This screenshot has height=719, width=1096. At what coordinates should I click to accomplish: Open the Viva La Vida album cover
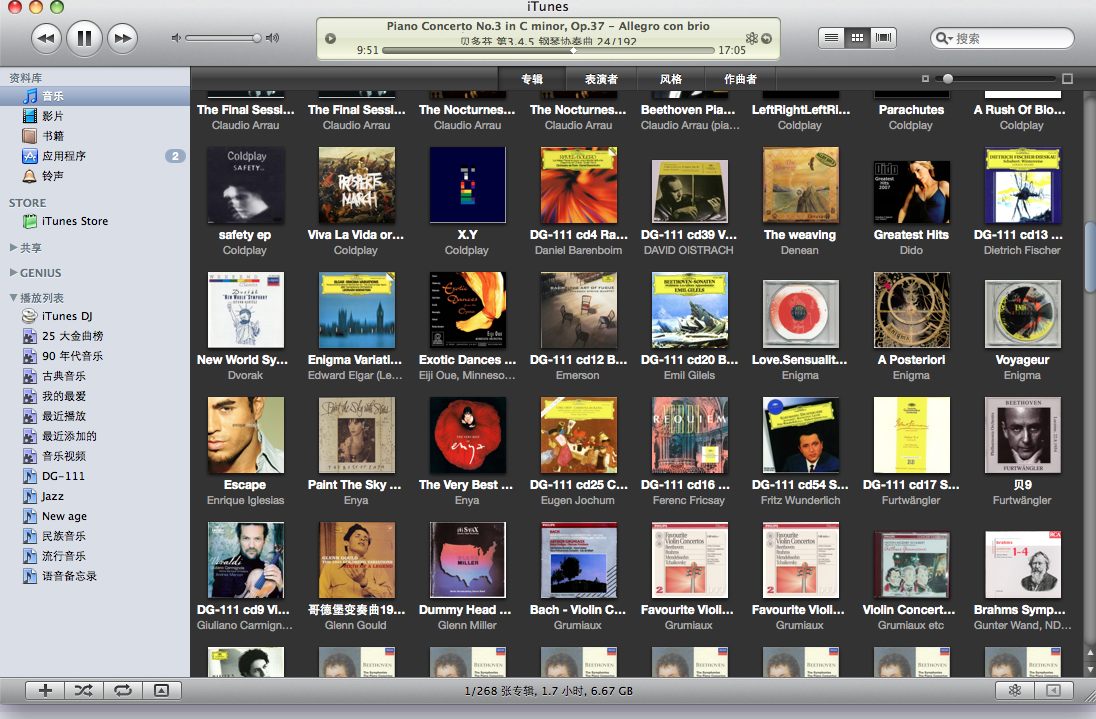click(x=356, y=185)
